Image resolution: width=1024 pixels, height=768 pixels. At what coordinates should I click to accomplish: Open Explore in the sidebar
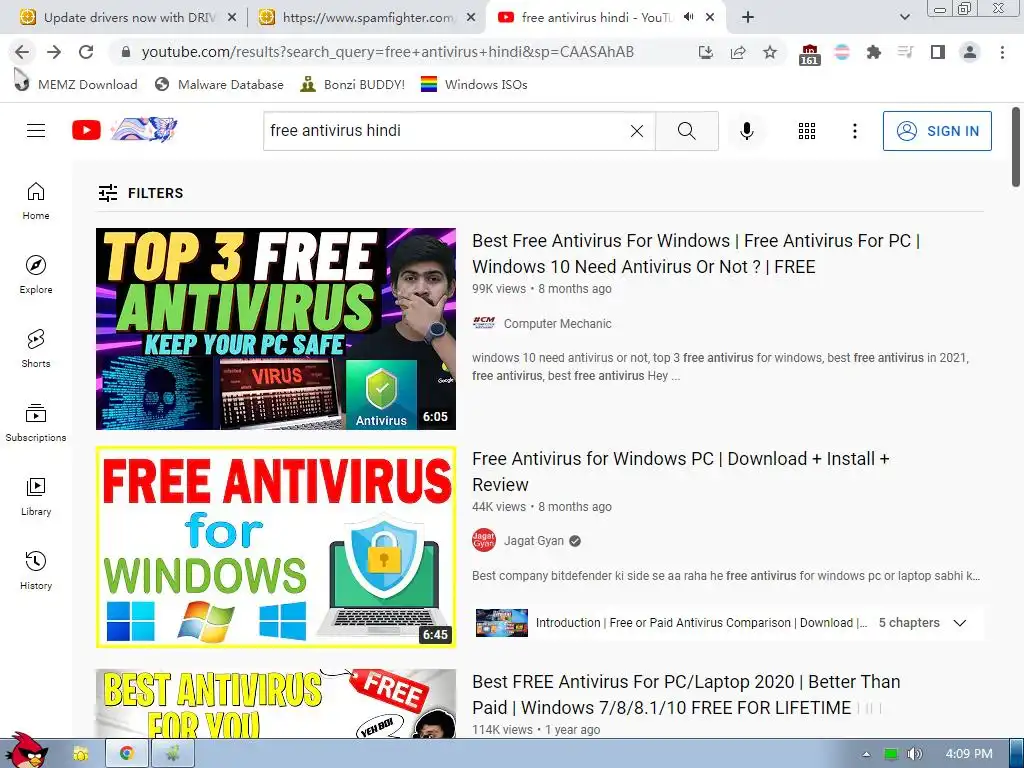[36, 275]
